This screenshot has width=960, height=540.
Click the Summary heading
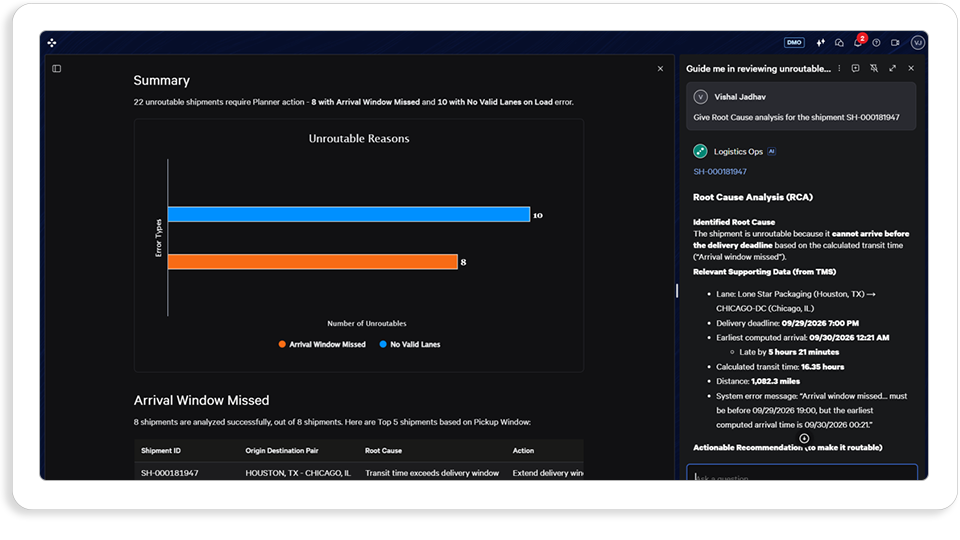click(x=162, y=80)
